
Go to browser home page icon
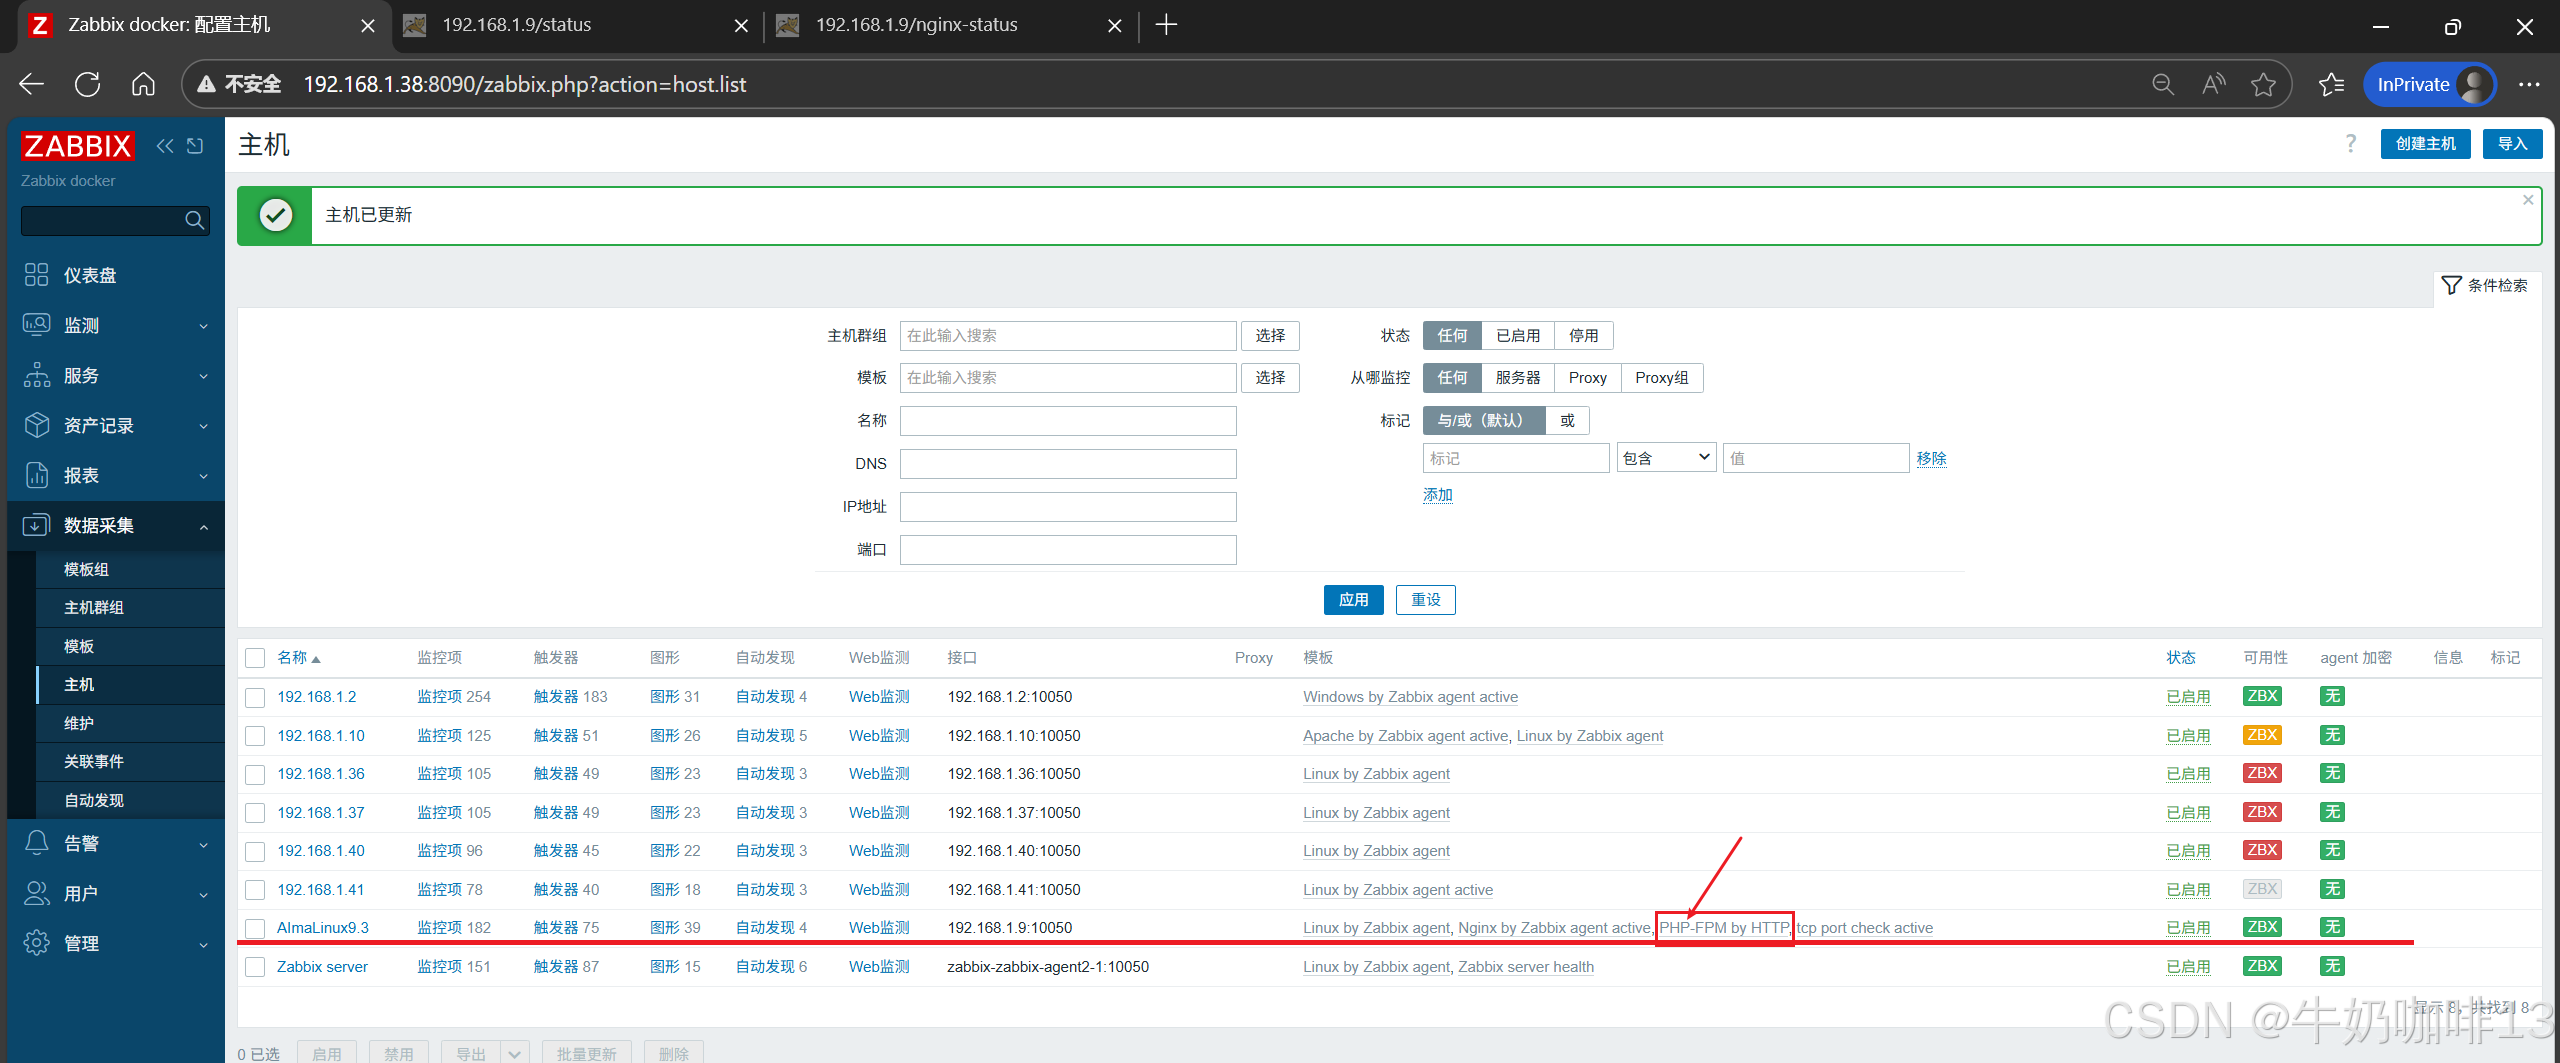[x=144, y=85]
